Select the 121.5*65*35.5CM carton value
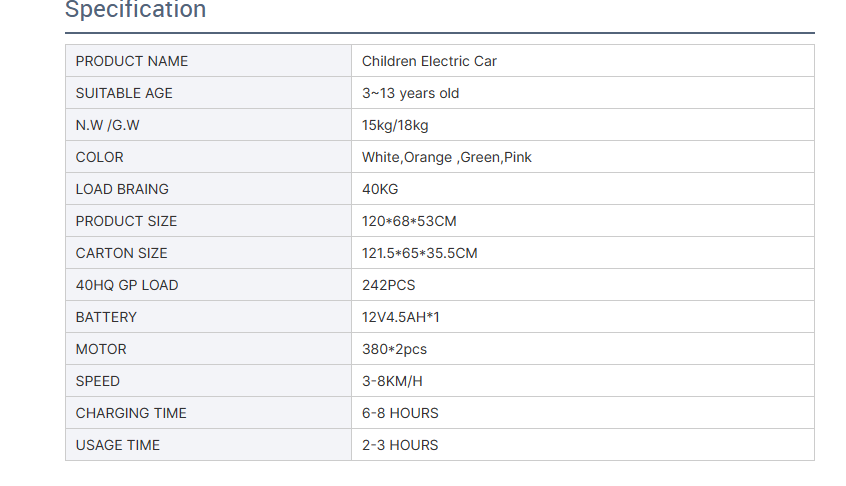 click(x=419, y=253)
